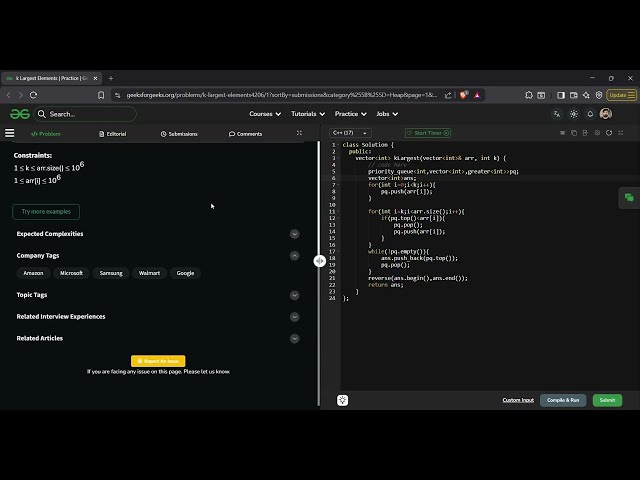Click the Try more examples button
Viewport: 640px width, 480px height.
[46, 211]
